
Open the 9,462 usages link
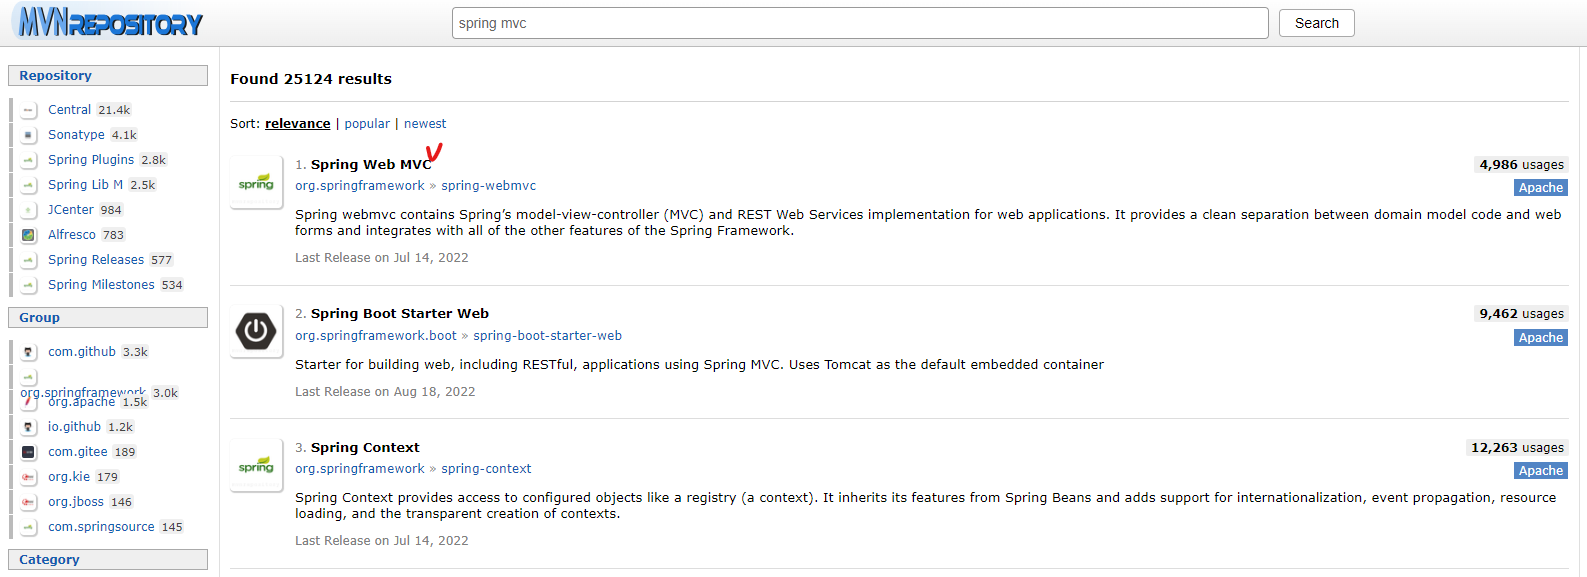tap(1521, 314)
